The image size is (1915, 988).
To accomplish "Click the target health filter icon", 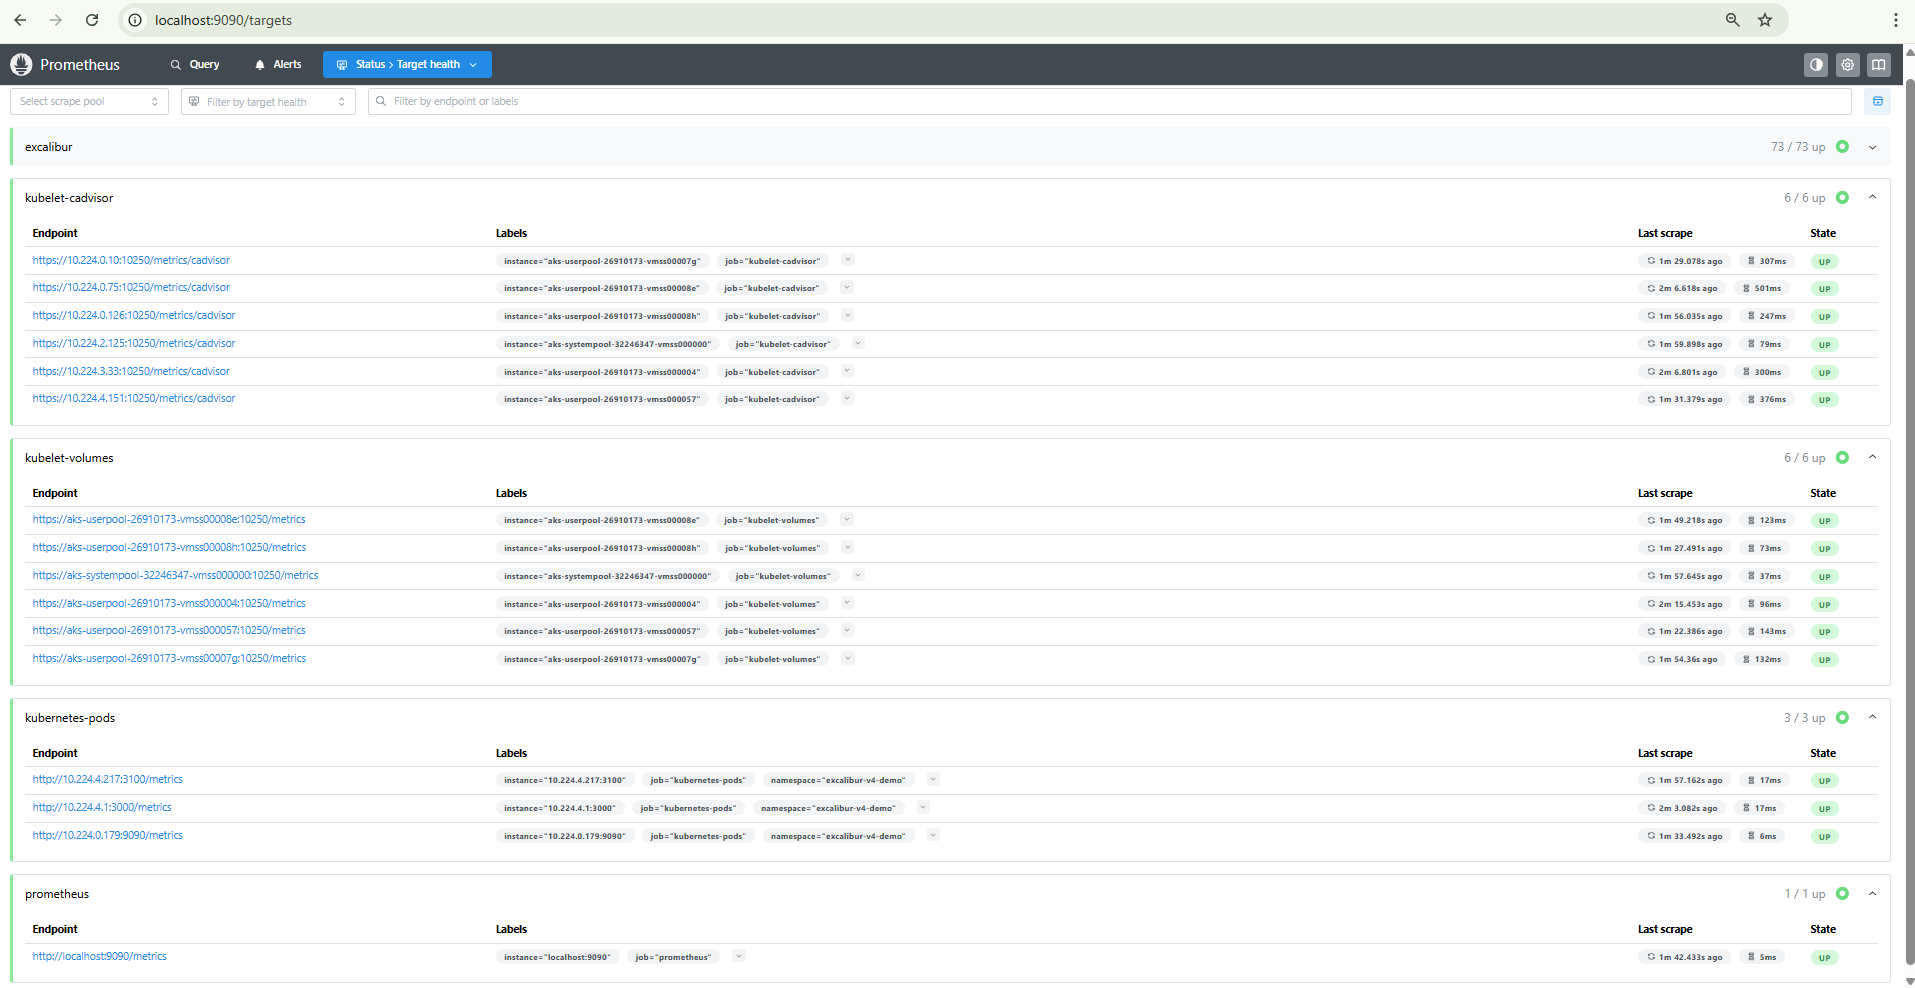I will click(x=193, y=101).
